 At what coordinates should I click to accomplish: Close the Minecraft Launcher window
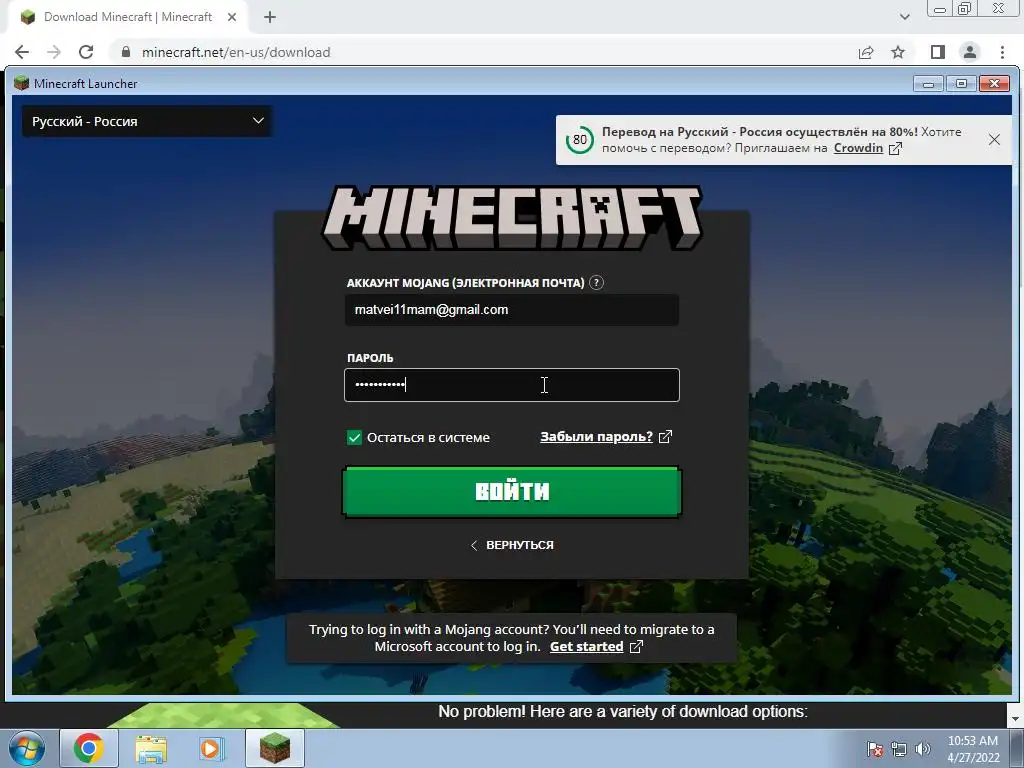click(x=994, y=84)
